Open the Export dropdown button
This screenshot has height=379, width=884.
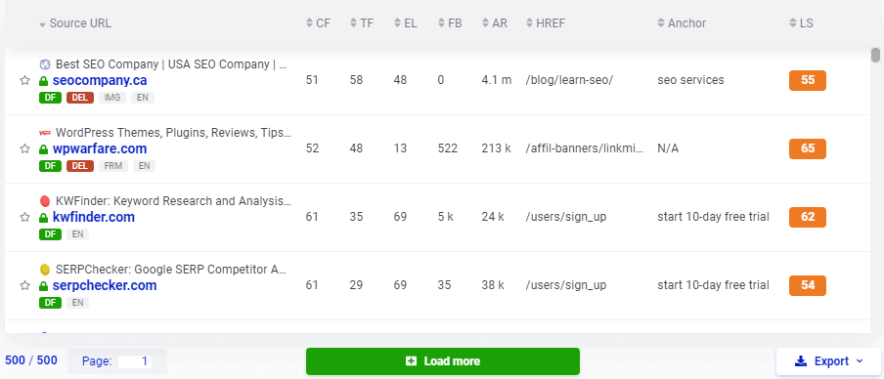[828, 361]
